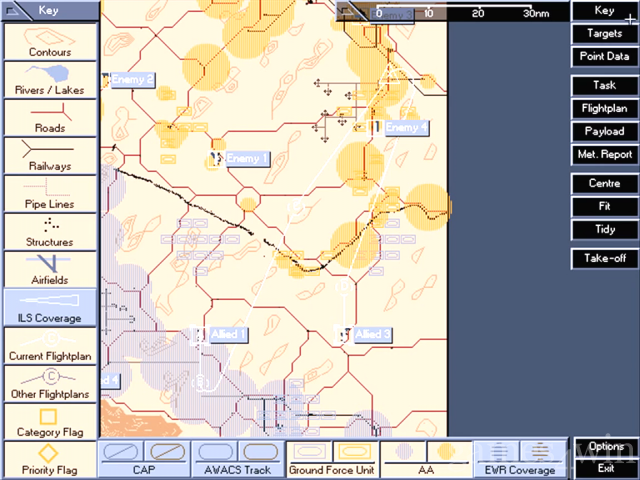Open the Met. Report

[x=604, y=154]
